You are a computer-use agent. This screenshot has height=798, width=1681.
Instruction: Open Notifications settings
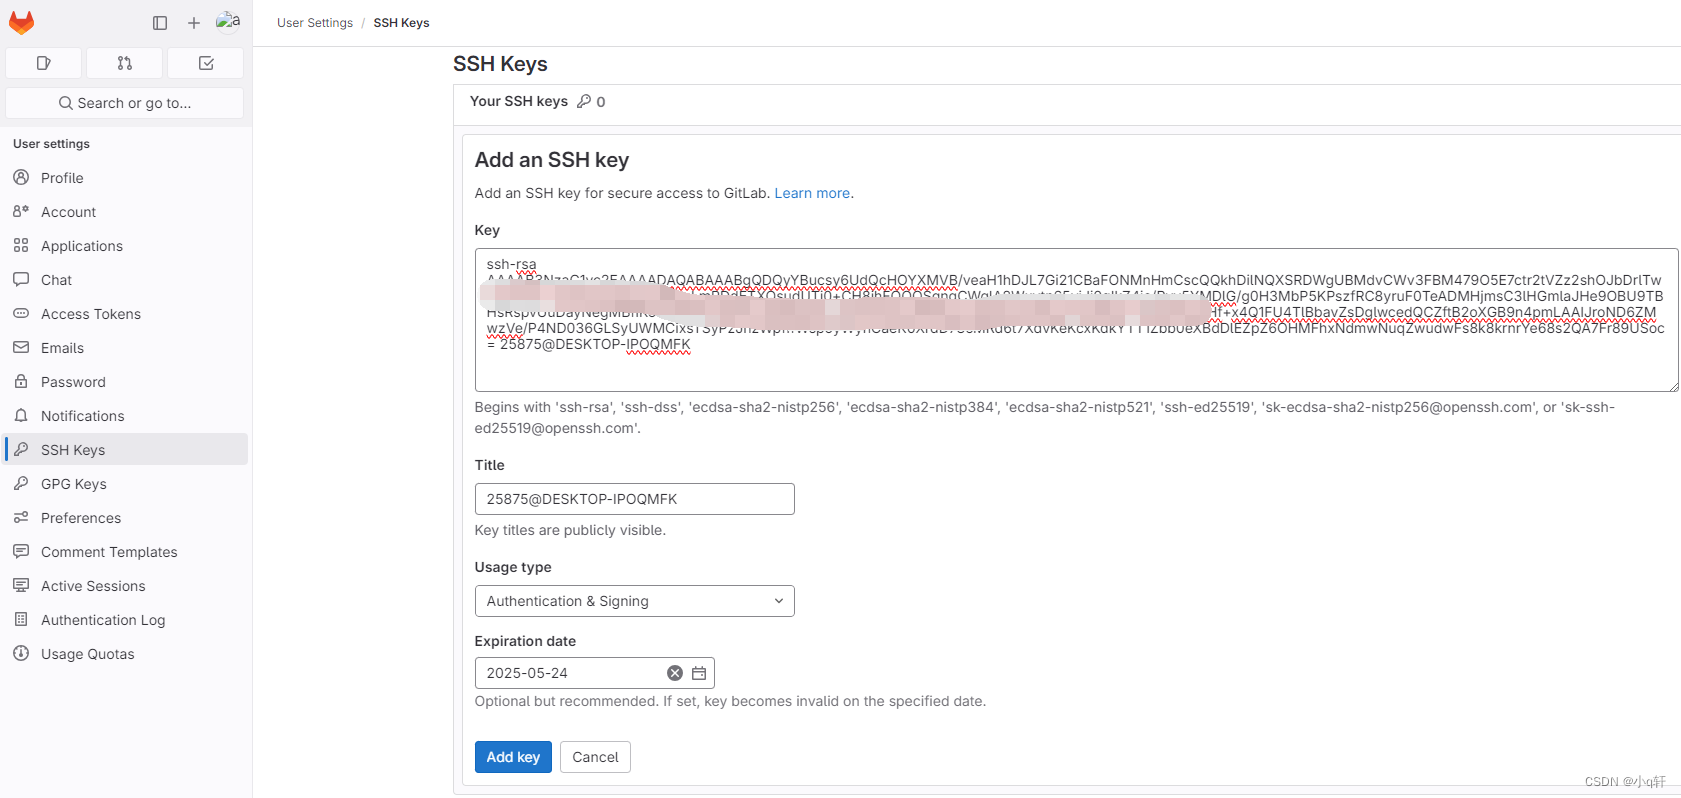coord(125,416)
